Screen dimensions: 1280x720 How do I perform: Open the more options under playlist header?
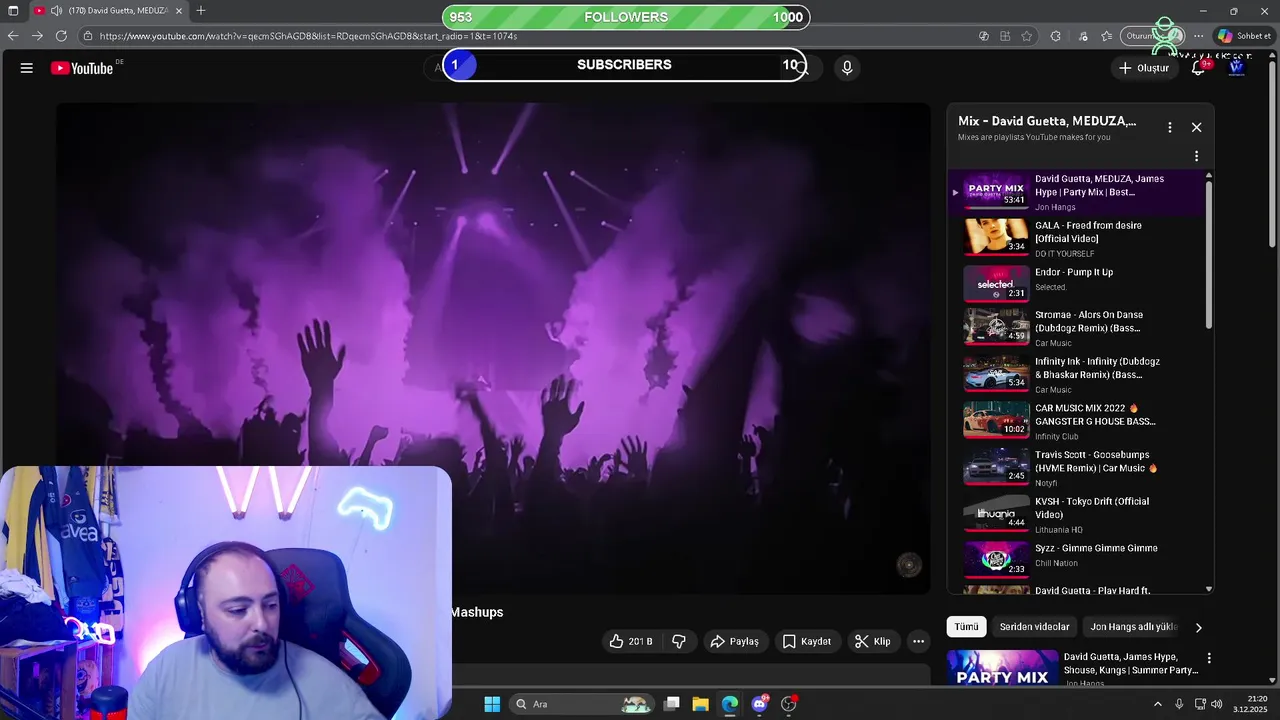1196,156
